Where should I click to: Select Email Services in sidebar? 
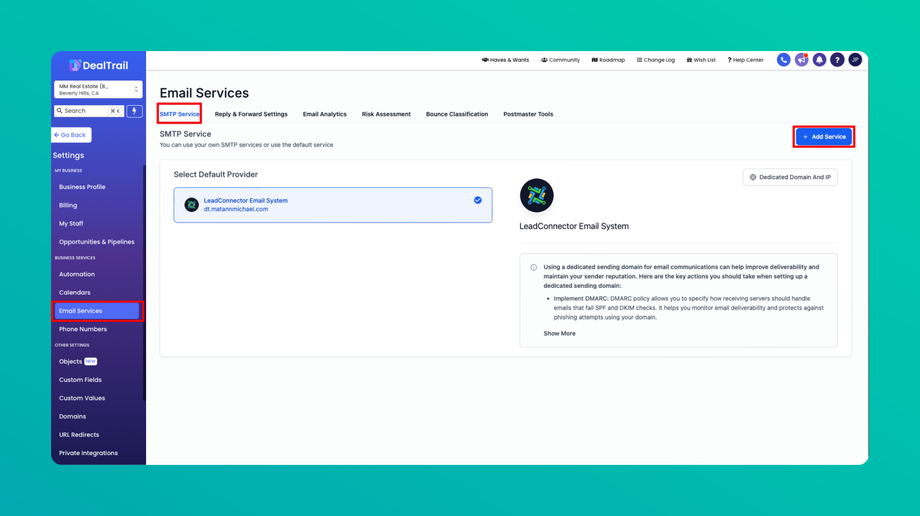click(97, 311)
